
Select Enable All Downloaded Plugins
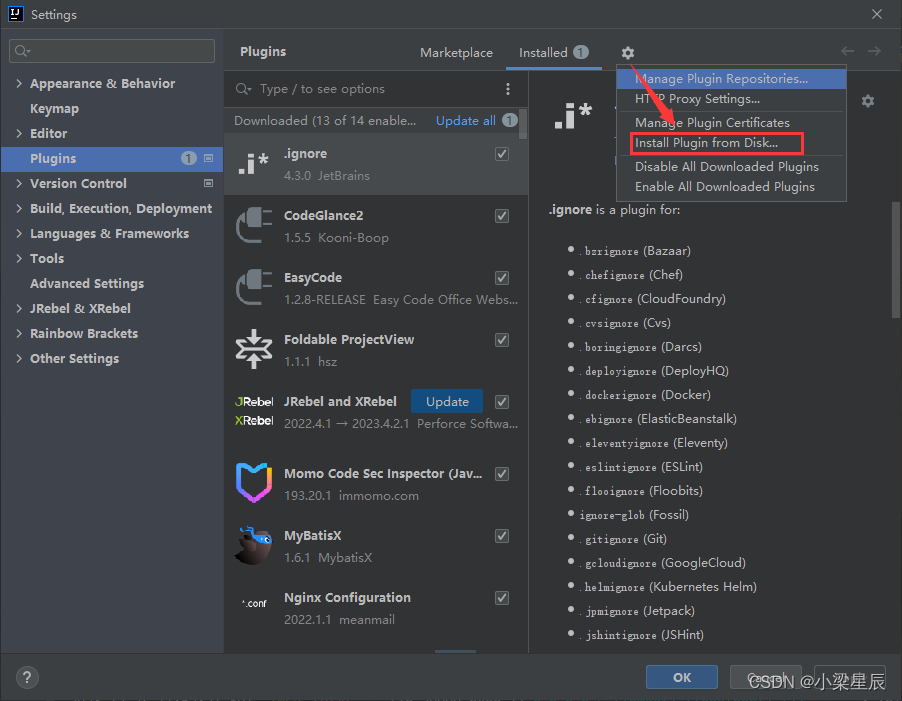tap(731, 187)
